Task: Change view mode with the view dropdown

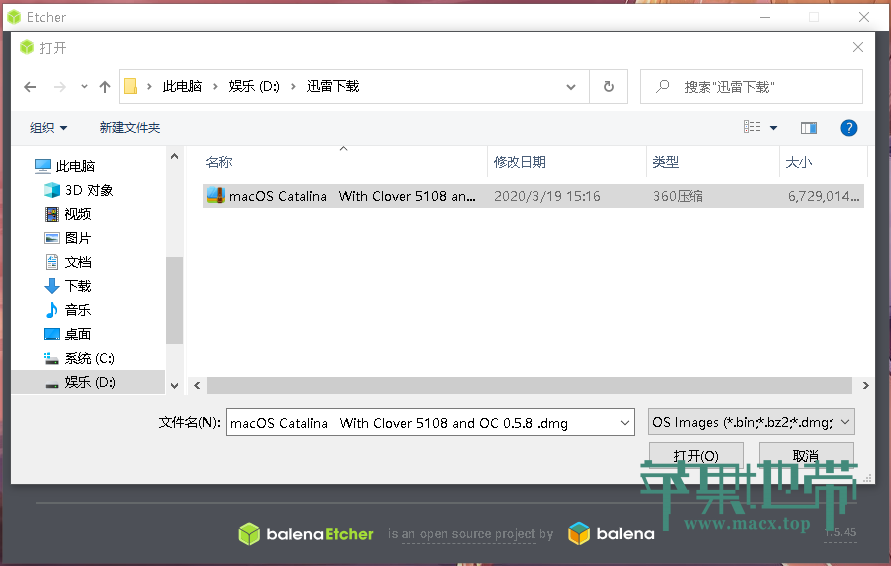Action: [x=773, y=128]
